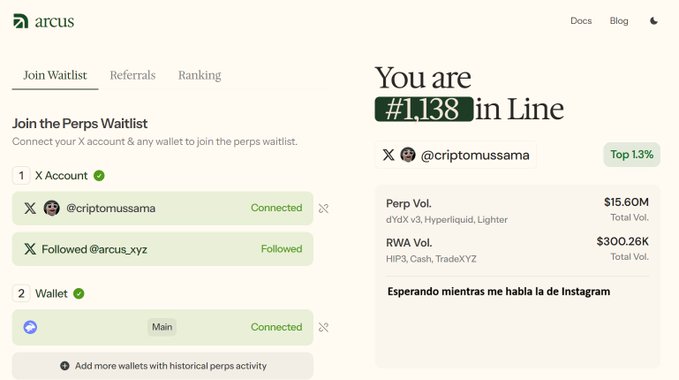The image size is (679, 380).
Task: Open the Docs link
Action: click(x=581, y=21)
